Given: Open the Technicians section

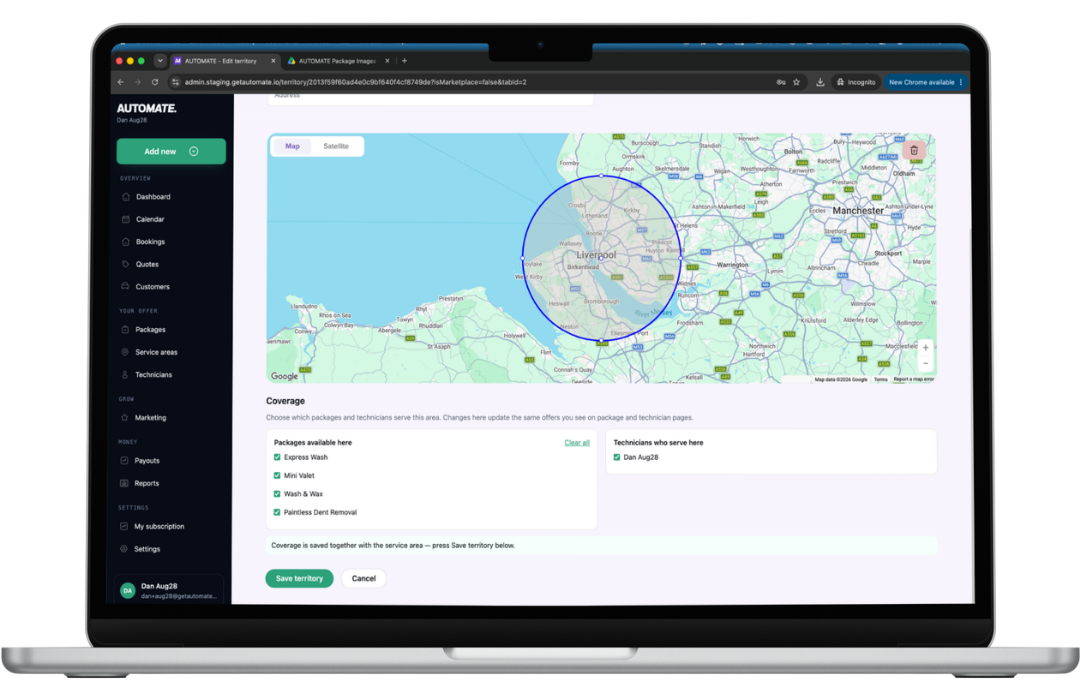Looking at the screenshot, I should click(154, 375).
